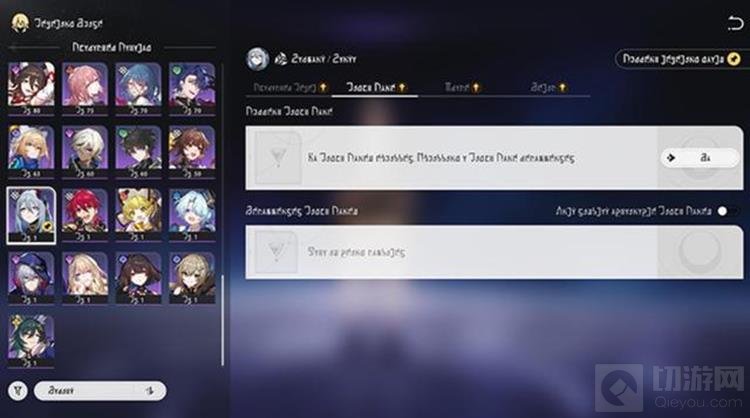This screenshot has height=418, width=750.
Task: Click the empty slot icon in upper white card
Action: click(x=278, y=158)
